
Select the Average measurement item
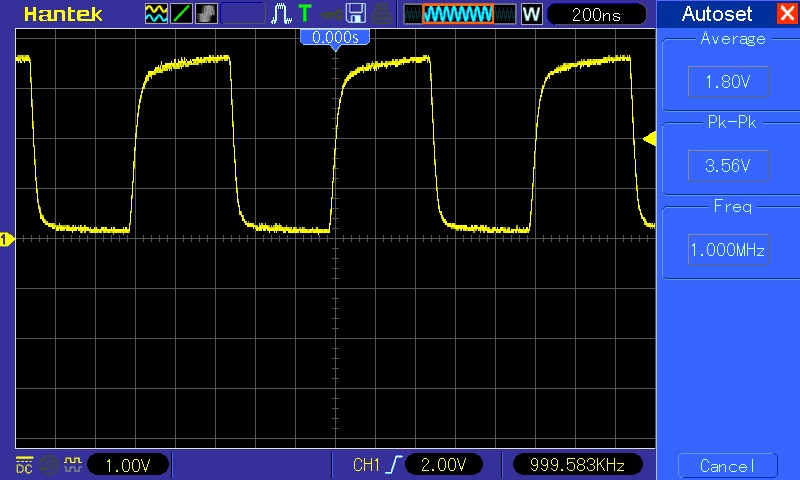pos(727,82)
